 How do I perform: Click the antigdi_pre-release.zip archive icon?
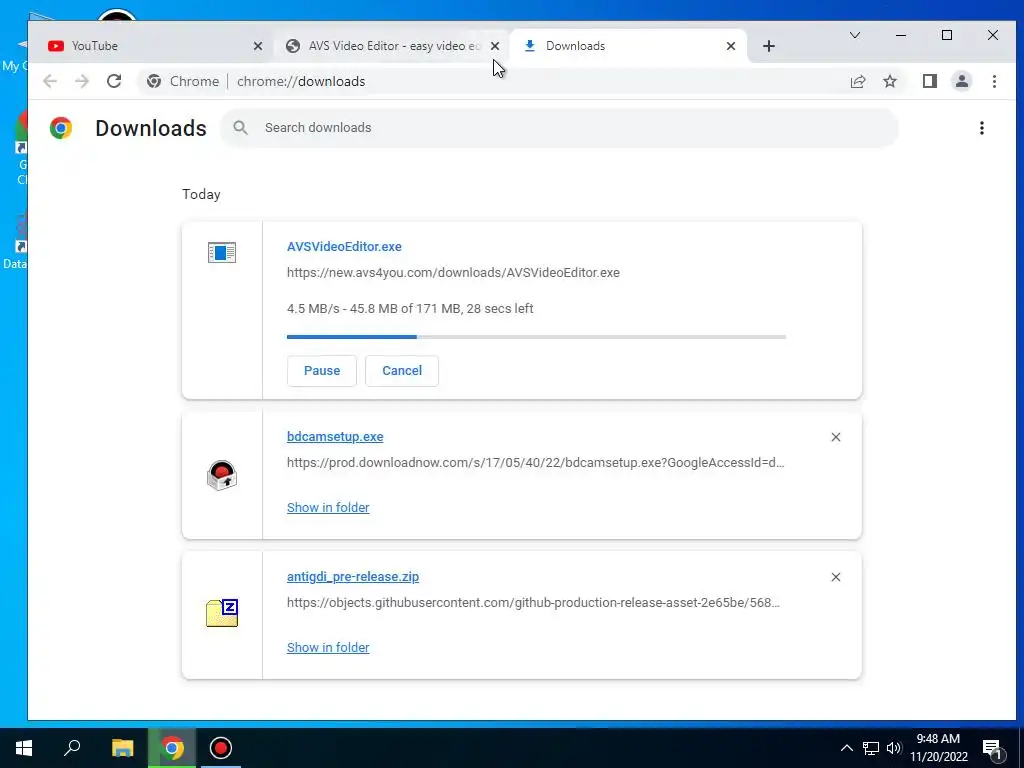222,613
